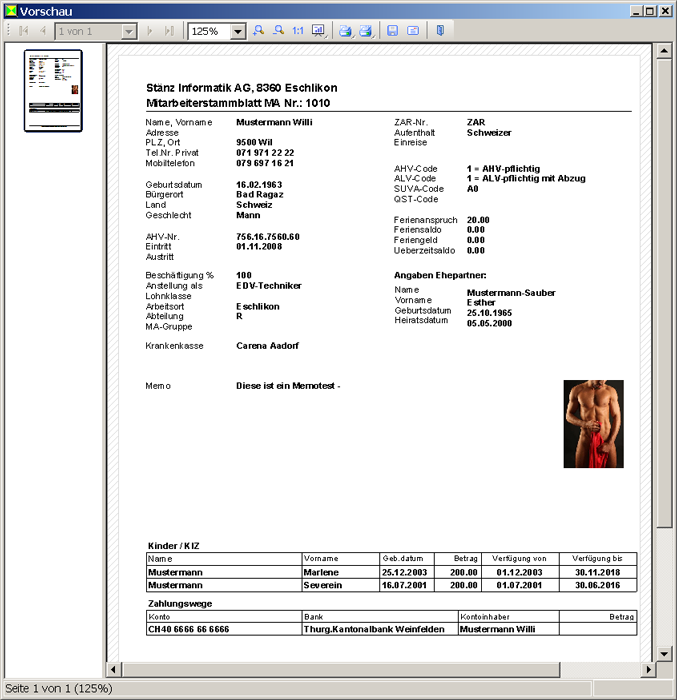677x700 pixels.
Task: Select the page 1 thumbnail
Action: (x=53, y=90)
